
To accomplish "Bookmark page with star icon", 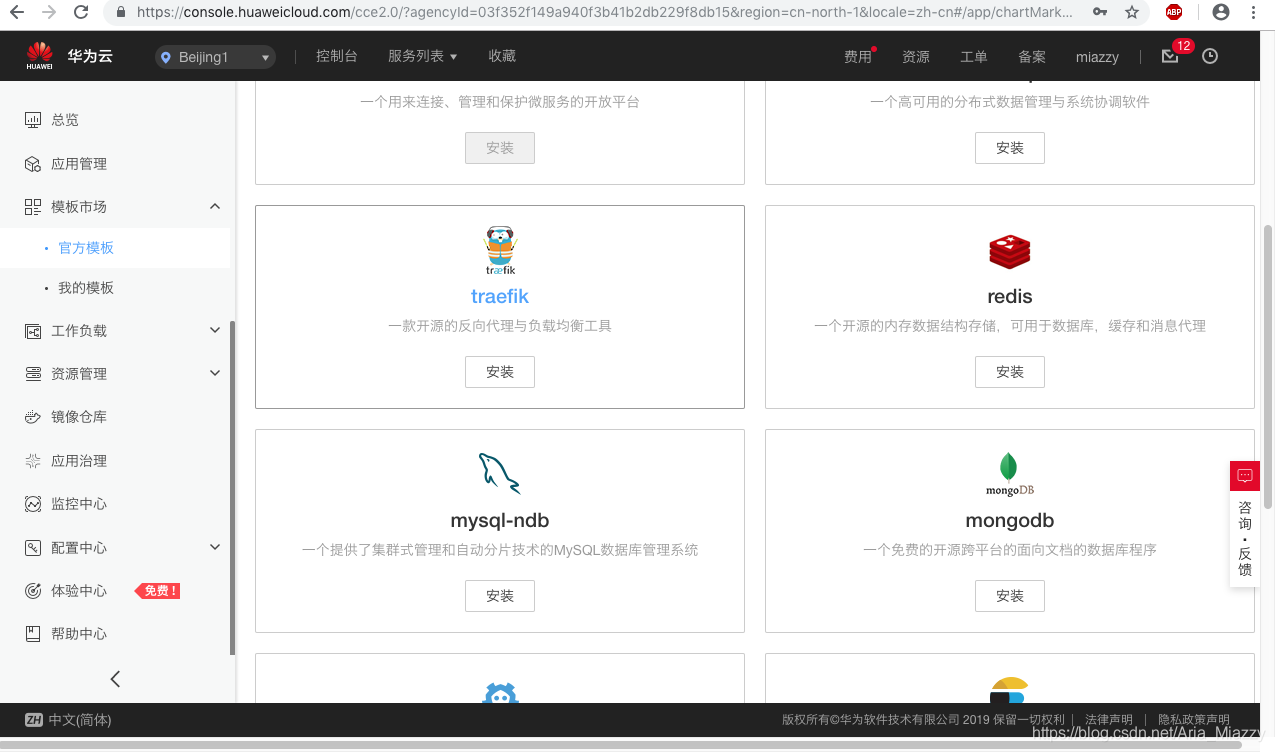I will [x=1131, y=12].
